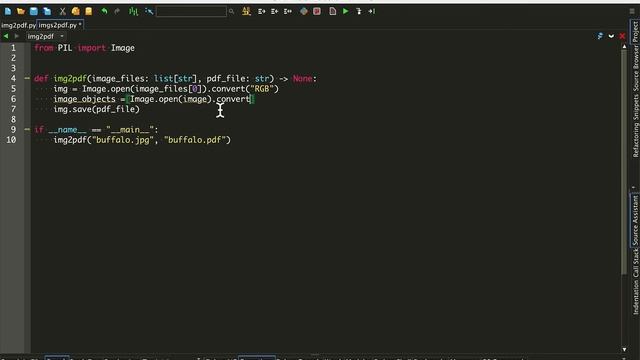Click the "buffalo.jpg" string
640x360 pixels.
[123, 140]
